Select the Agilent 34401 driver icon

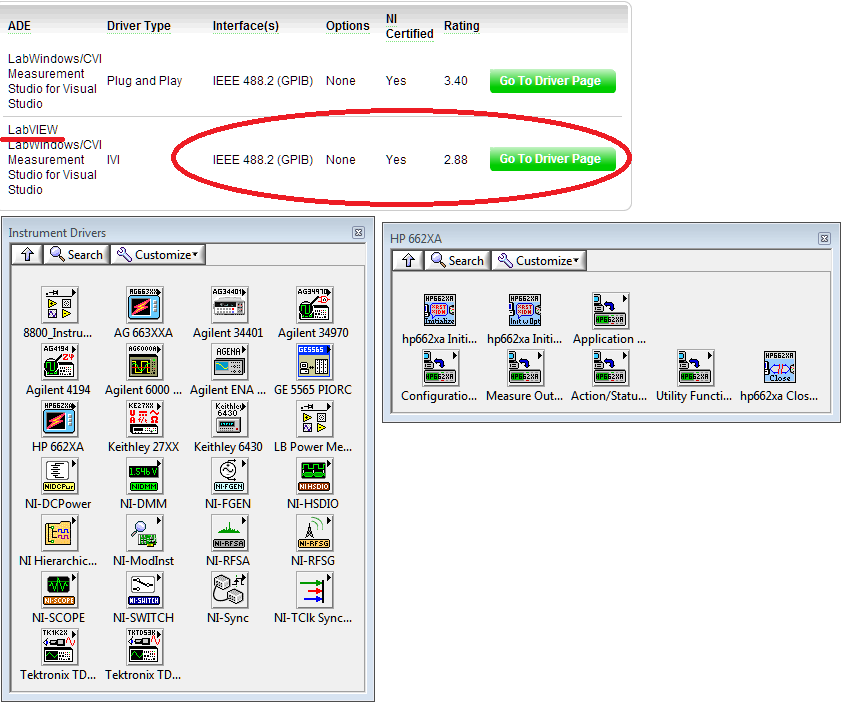[228, 305]
